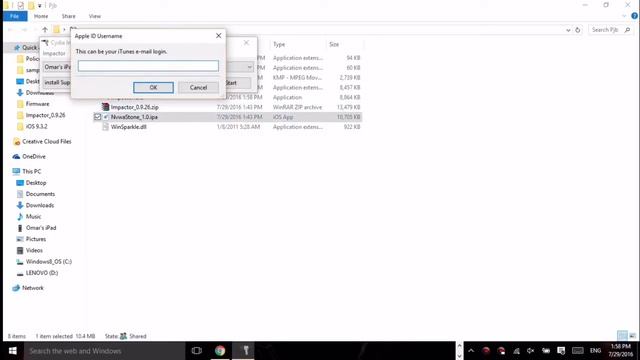Select OneDrive in navigation pane
640x360 pixels.
pyautogui.click(x=34, y=157)
